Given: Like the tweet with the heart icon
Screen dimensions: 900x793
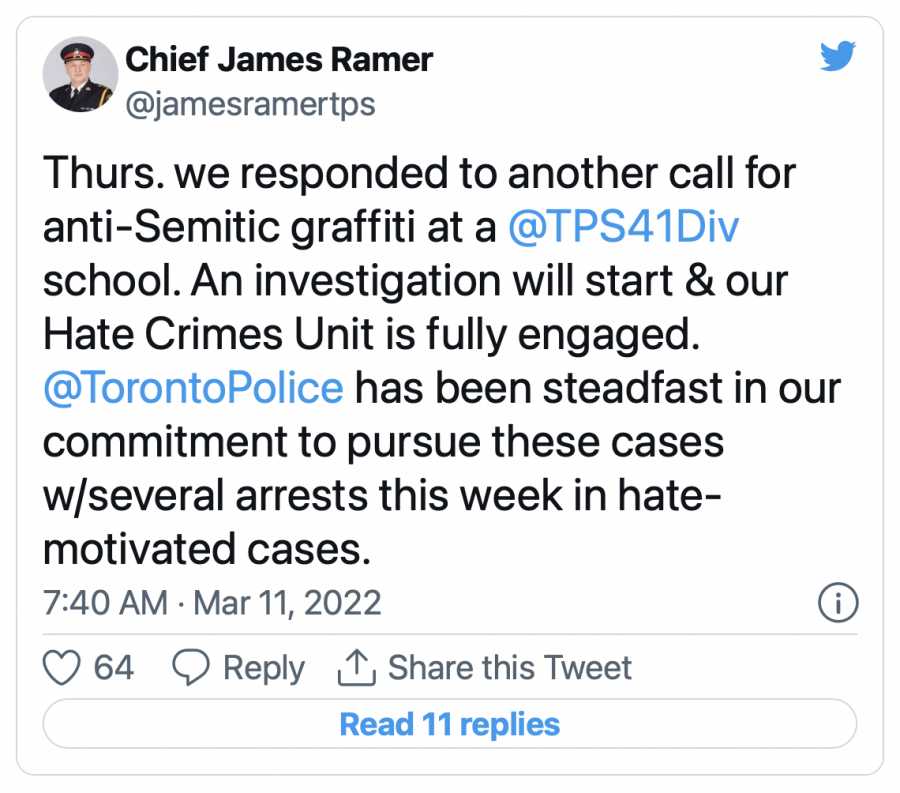Looking at the screenshot, I should (x=63, y=668).
